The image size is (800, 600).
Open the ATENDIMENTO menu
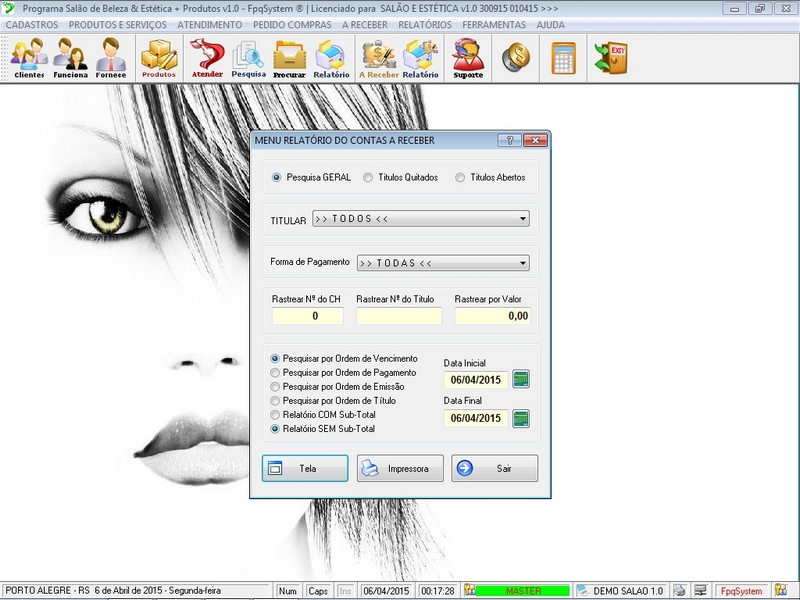coord(210,25)
